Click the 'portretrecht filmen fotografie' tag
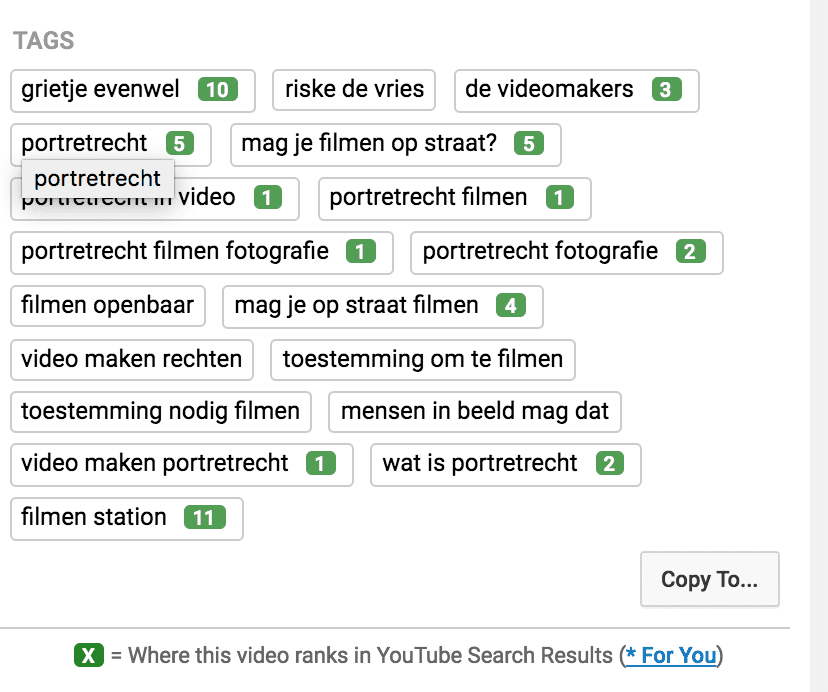The width and height of the screenshot is (828, 692). (175, 252)
